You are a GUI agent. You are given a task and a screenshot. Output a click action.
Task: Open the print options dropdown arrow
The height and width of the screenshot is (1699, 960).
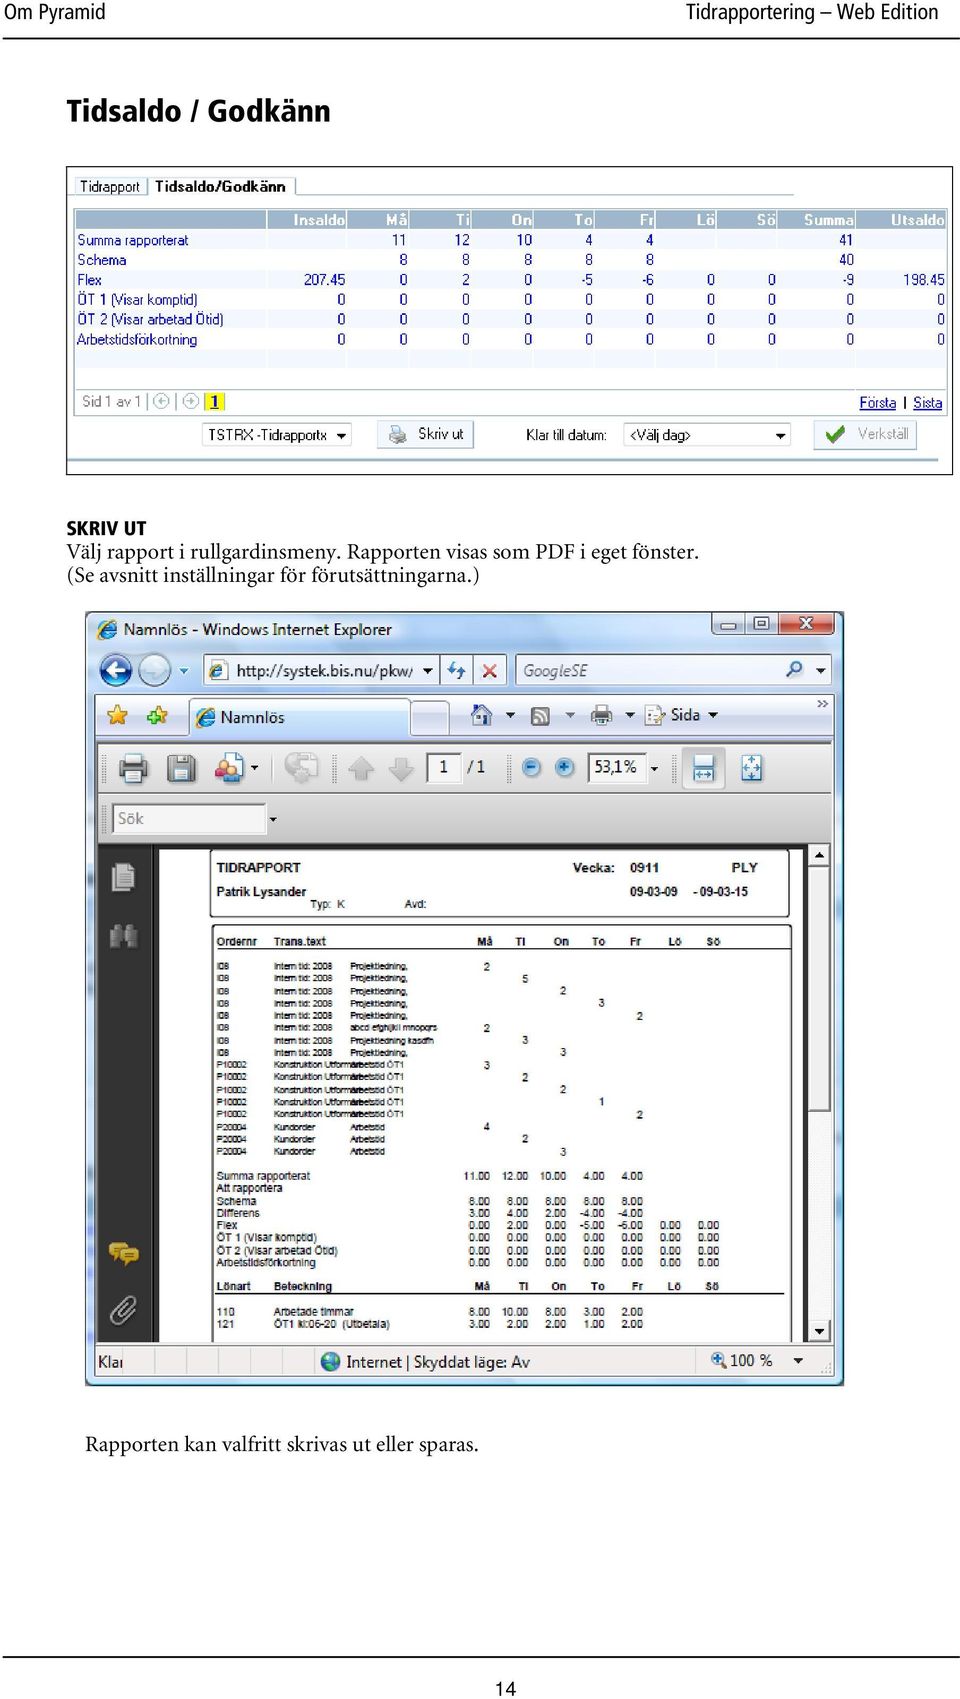(630, 715)
